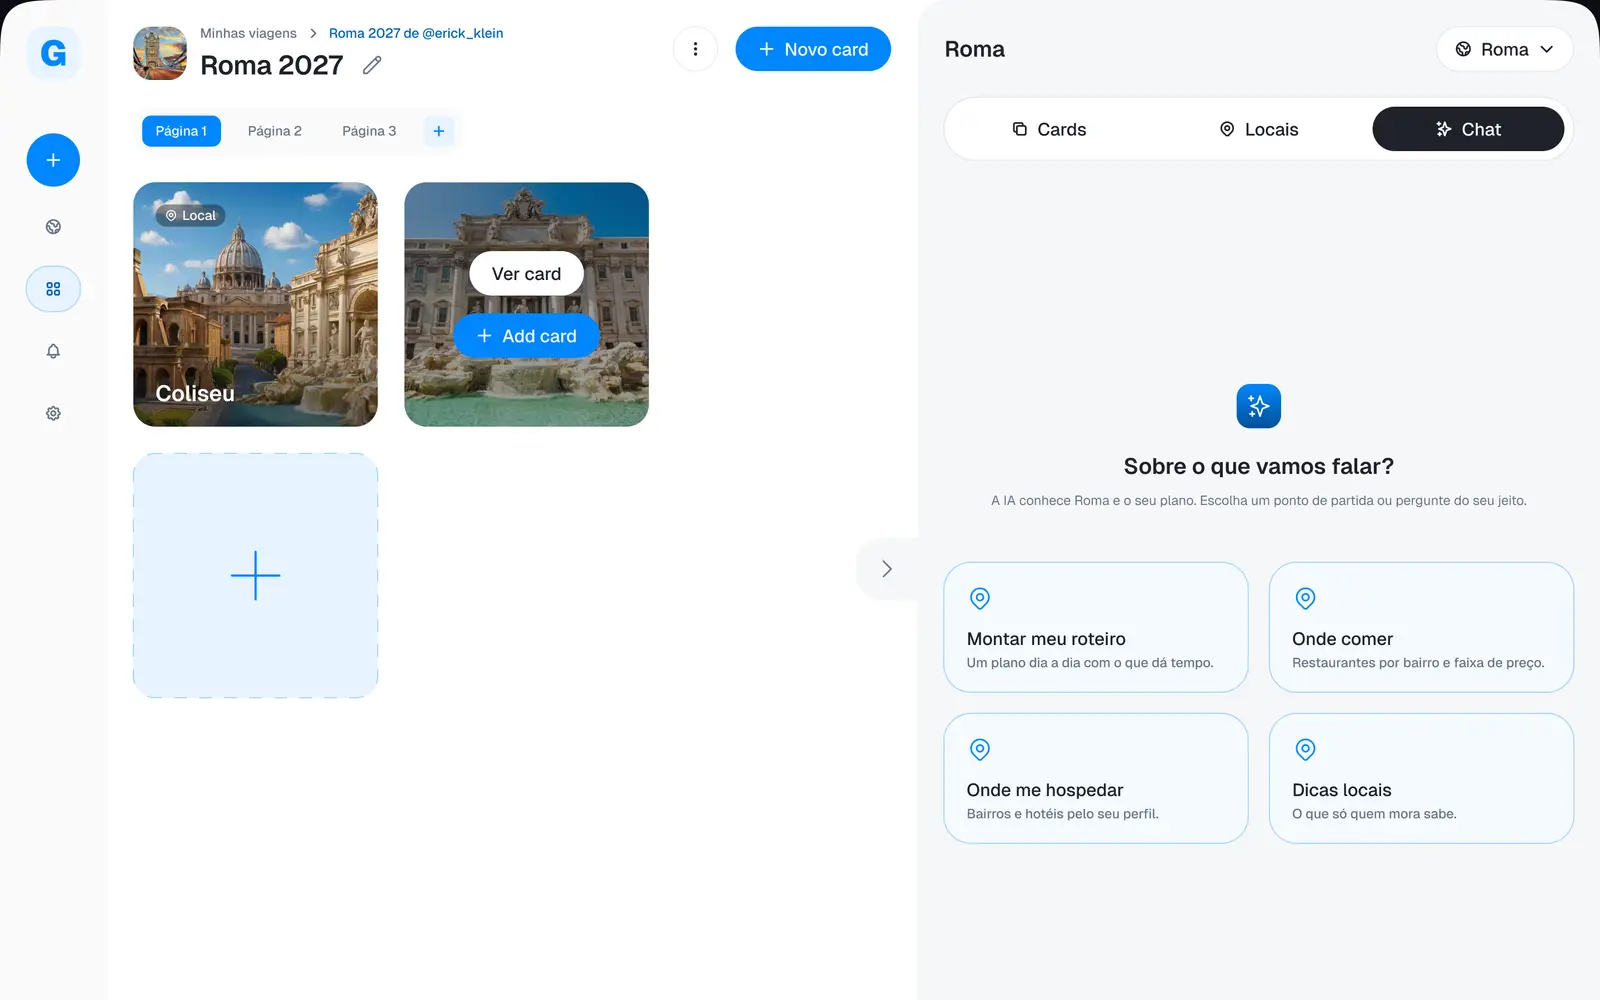This screenshot has height=1000, width=1600.
Task: Click the Add card button
Action: tap(526, 336)
